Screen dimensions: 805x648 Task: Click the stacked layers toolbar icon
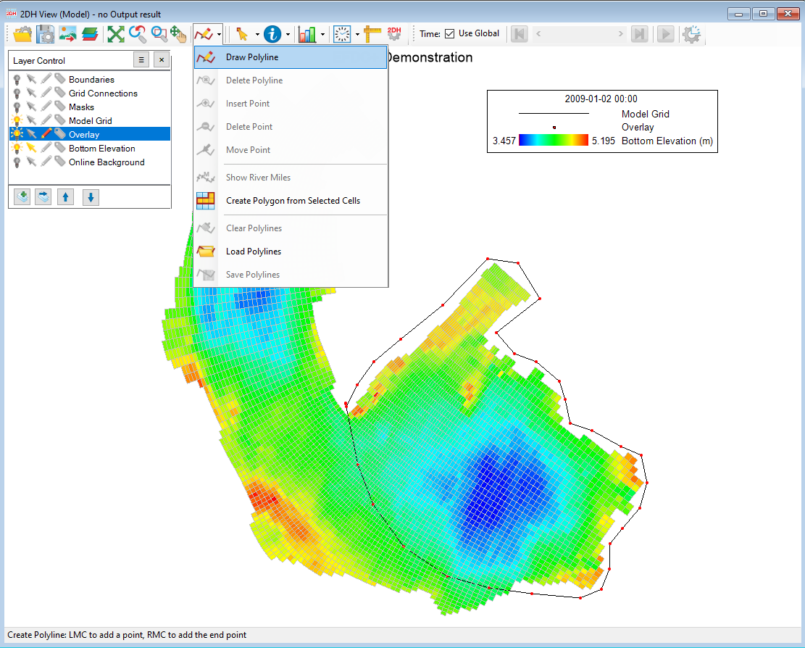point(91,34)
